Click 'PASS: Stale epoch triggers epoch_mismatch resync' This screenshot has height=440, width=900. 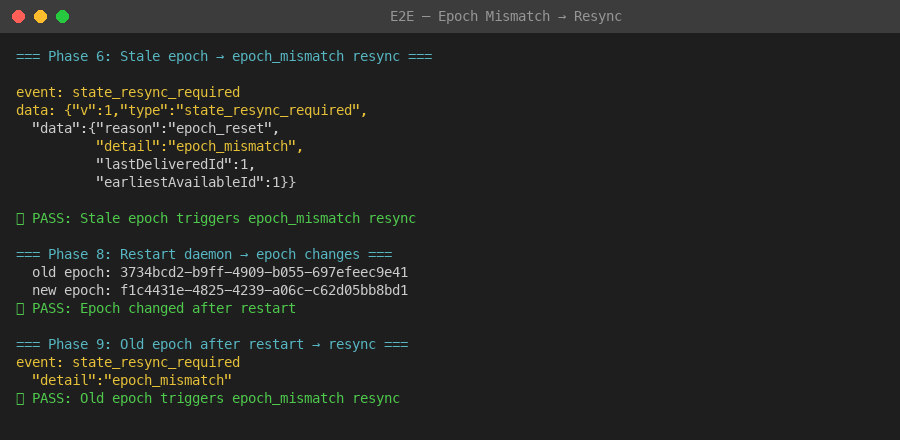point(216,219)
